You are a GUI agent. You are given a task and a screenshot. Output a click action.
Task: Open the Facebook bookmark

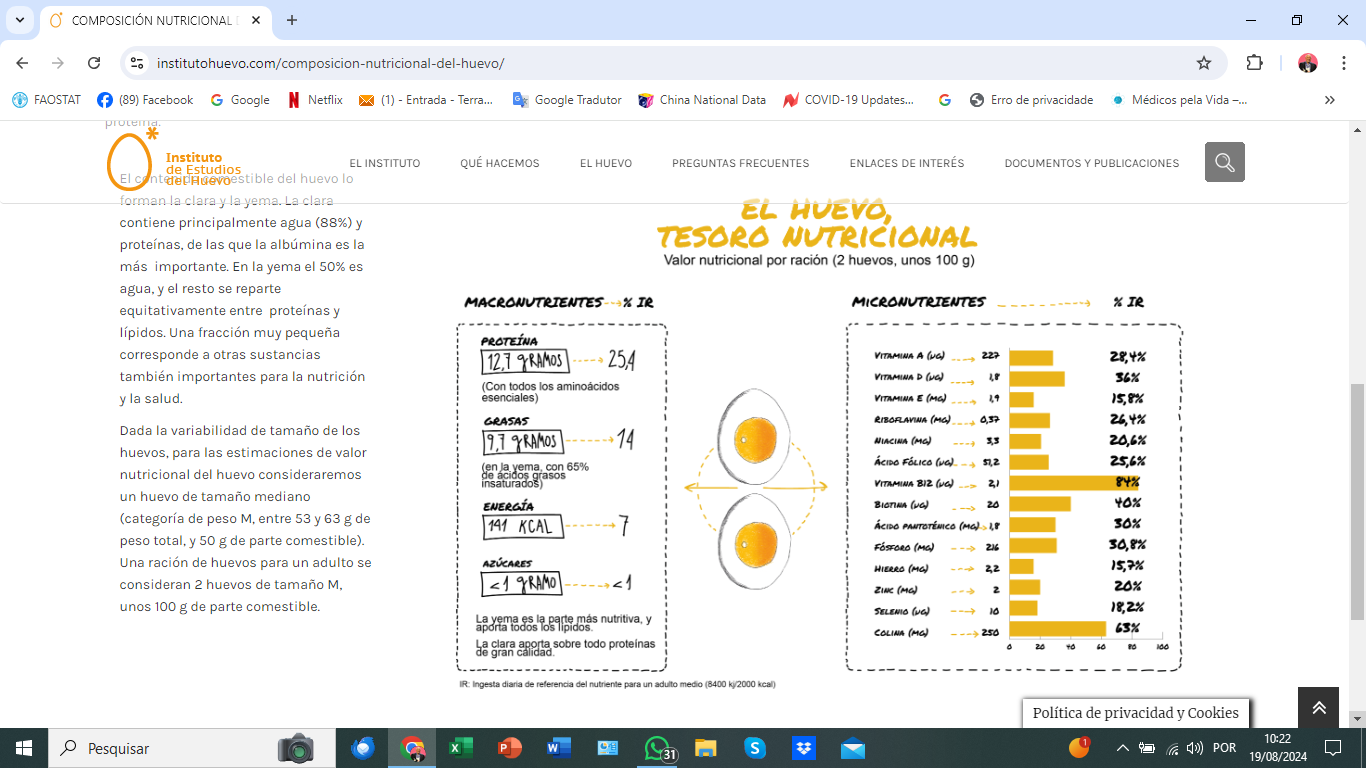pyautogui.click(x=145, y=100)
